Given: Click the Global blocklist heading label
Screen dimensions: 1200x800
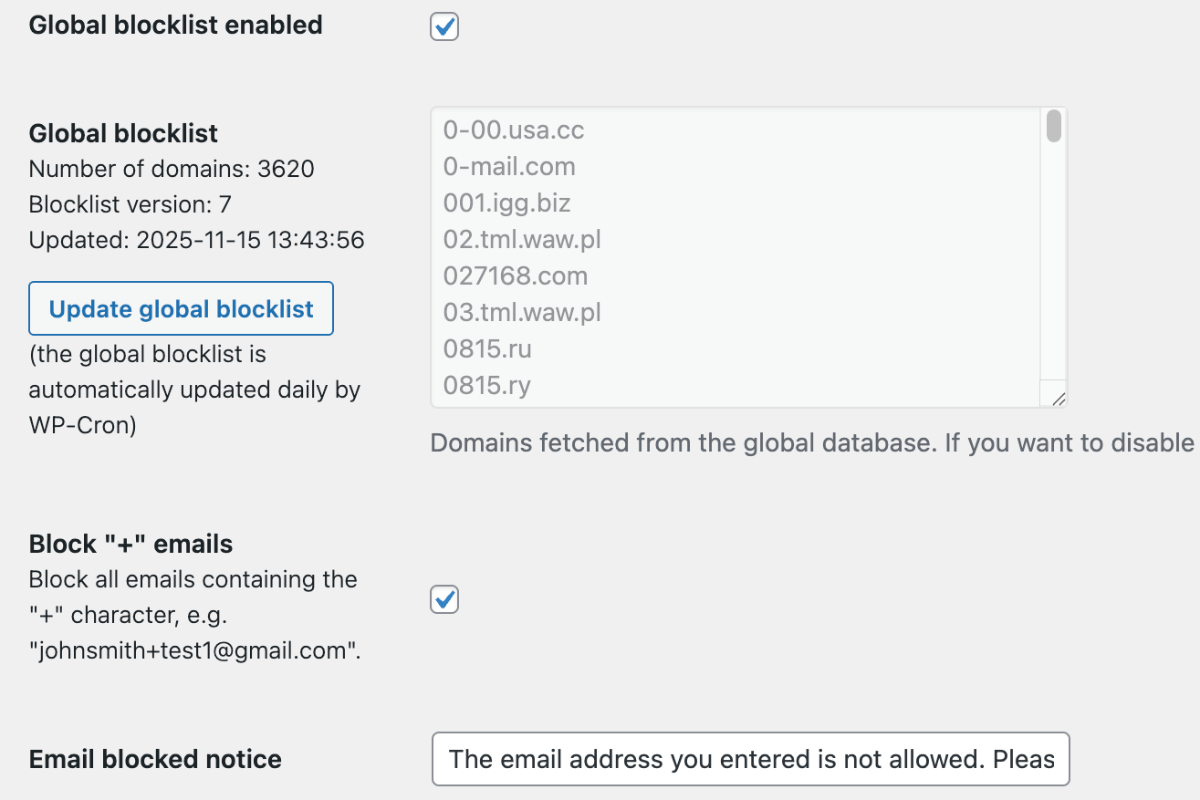Looking at the screenshot, I should pyautogui.click(x=122, y=133).
